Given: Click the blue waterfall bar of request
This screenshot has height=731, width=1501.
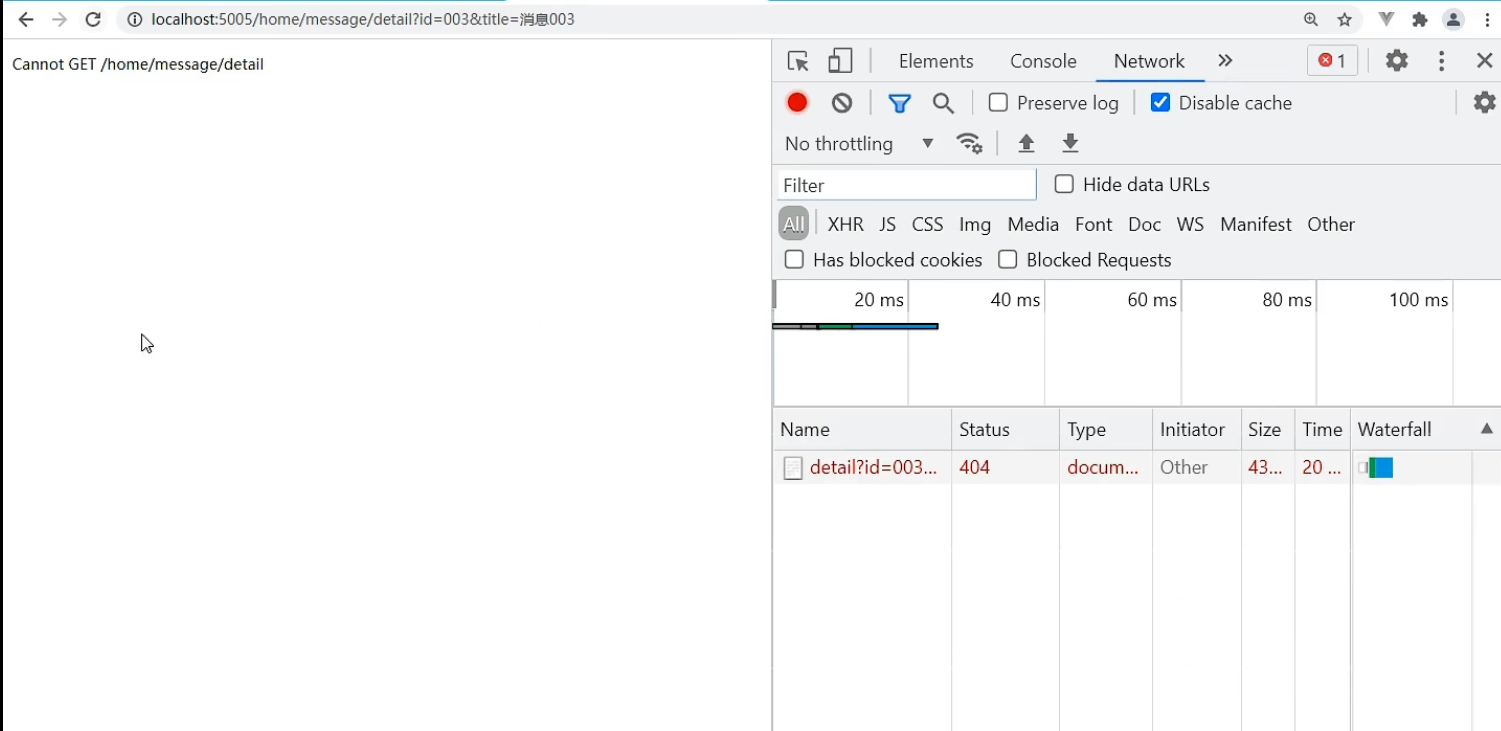Looking at the screenshot, I should click(x=1382, y=467).
